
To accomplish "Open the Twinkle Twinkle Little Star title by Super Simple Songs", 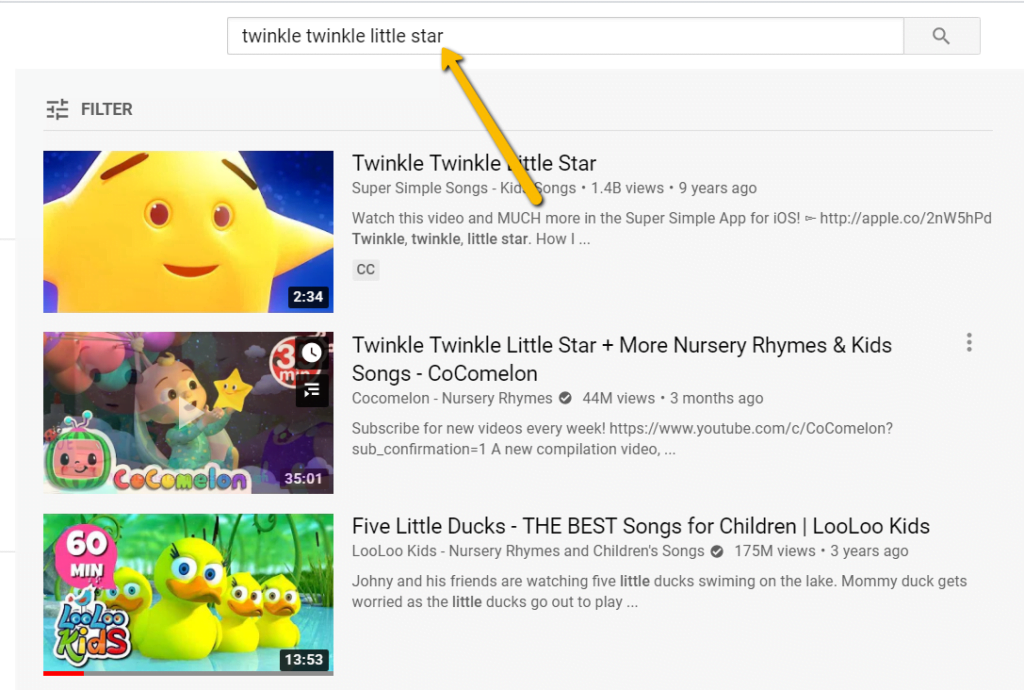I will coord(474,163).
